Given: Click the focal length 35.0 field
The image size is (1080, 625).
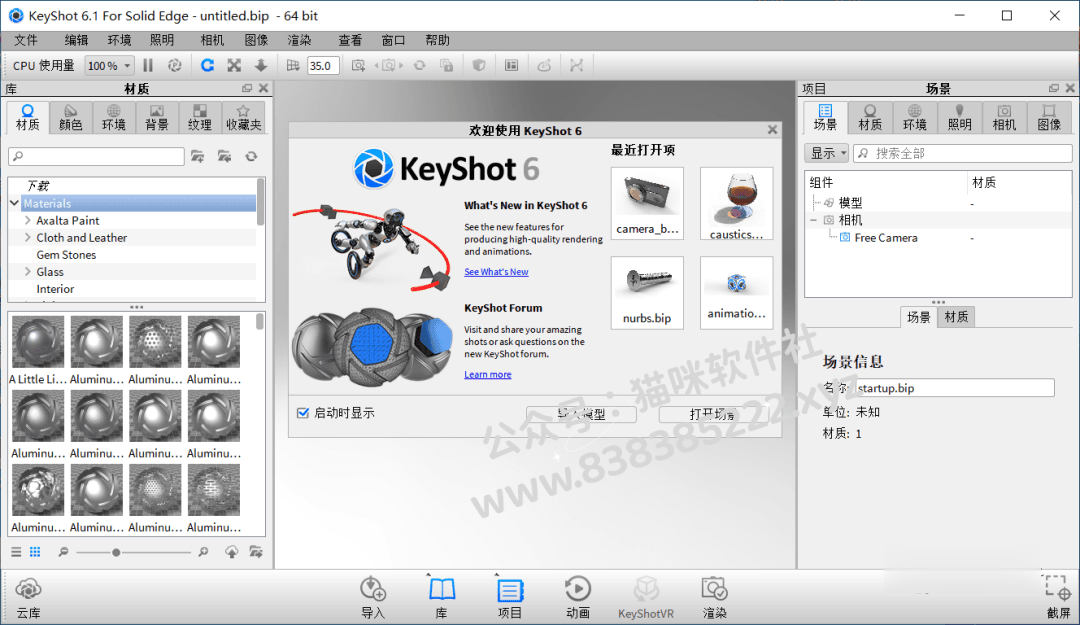Looking at the screenshot, I should point(323,65).
